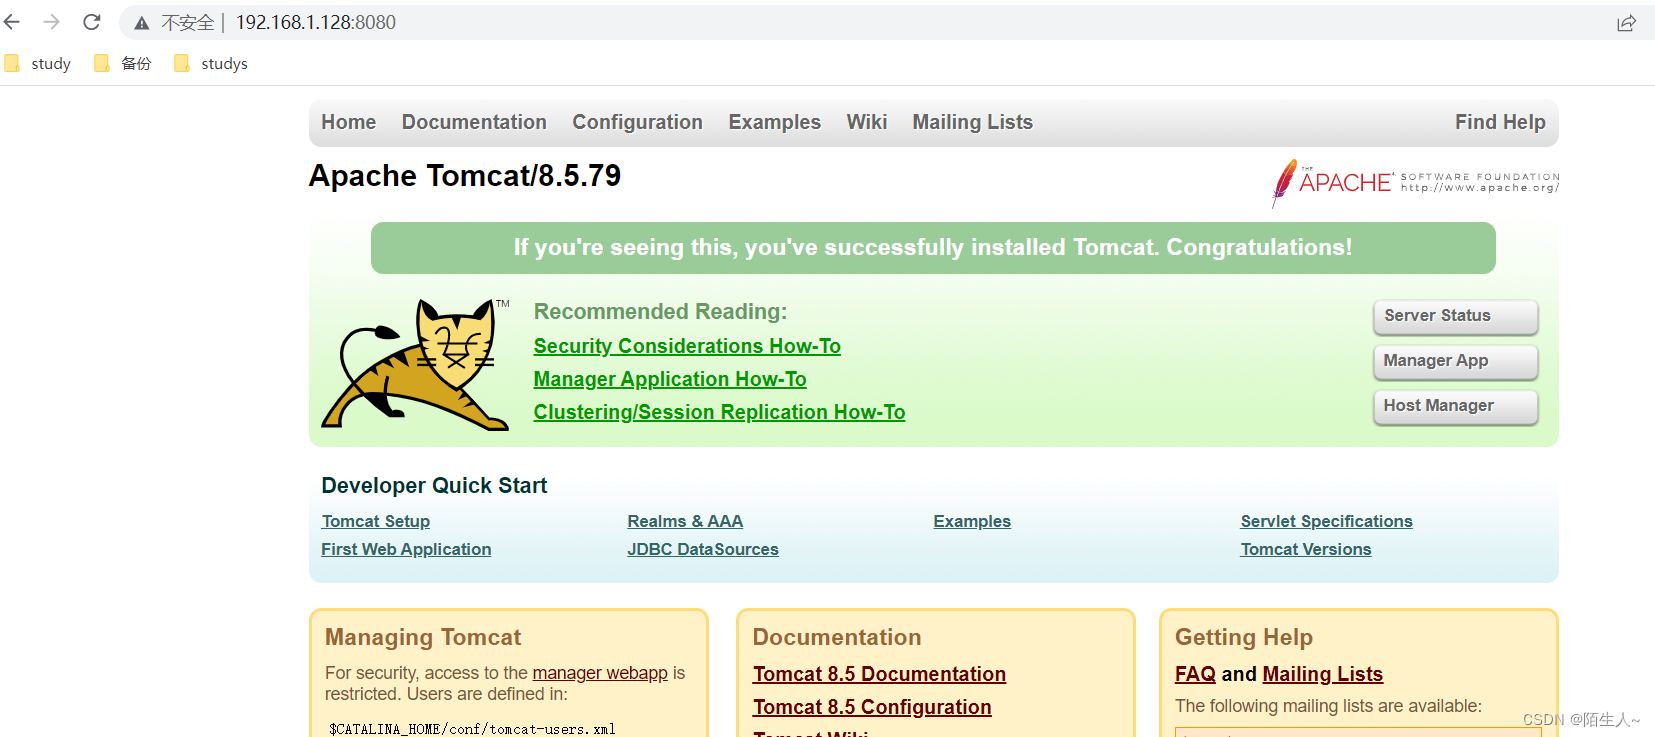Screen dimensions: 1655x737
Task: Click the Getting Help heading
Action: tap(1244, 637)
